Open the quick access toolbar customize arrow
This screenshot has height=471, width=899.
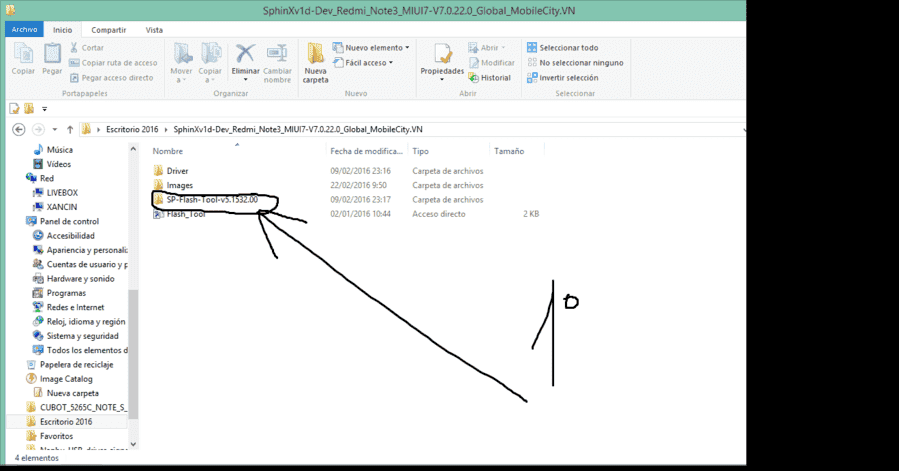coord(44,109)
